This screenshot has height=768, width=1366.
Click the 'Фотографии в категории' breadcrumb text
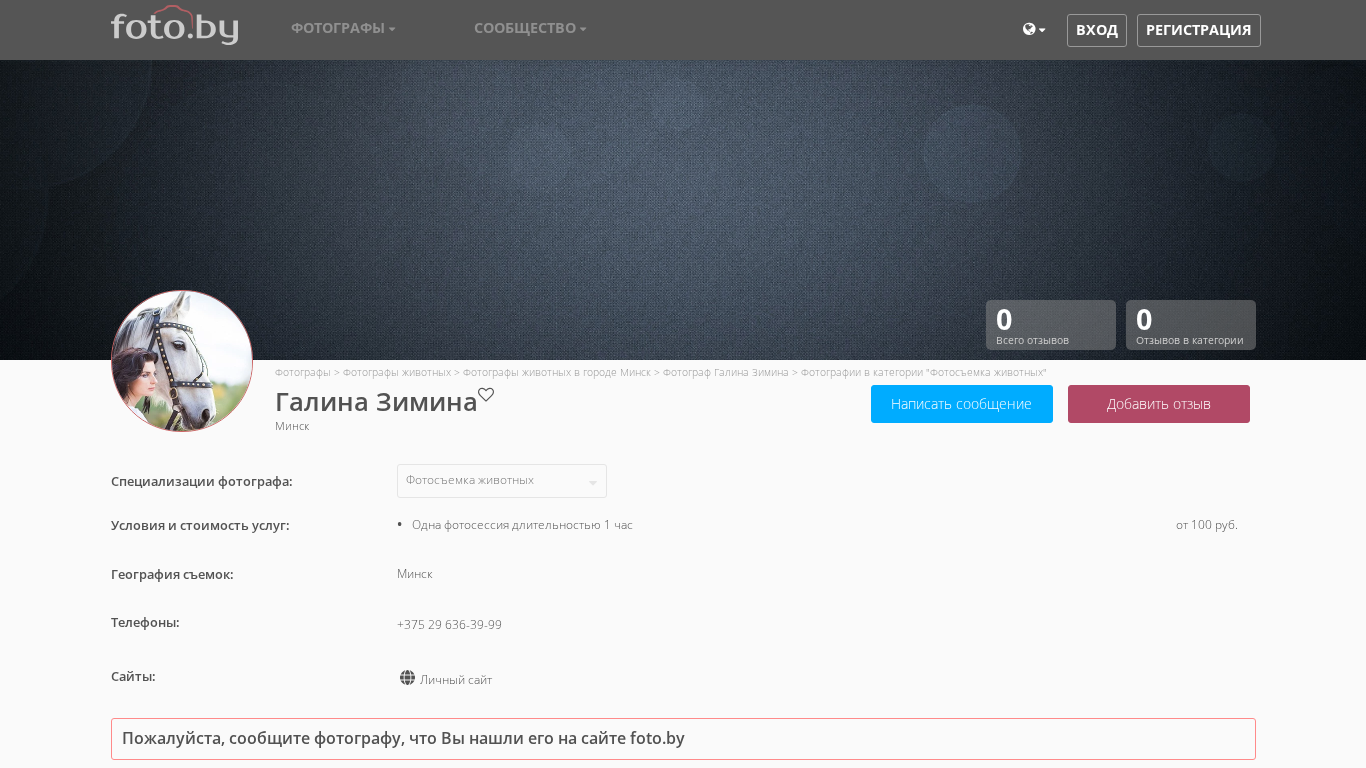coord(923,372)
